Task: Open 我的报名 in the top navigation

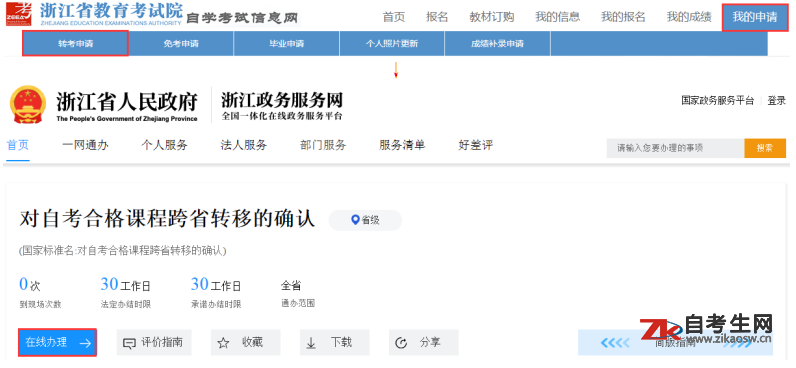Action: tap(623, 17)
